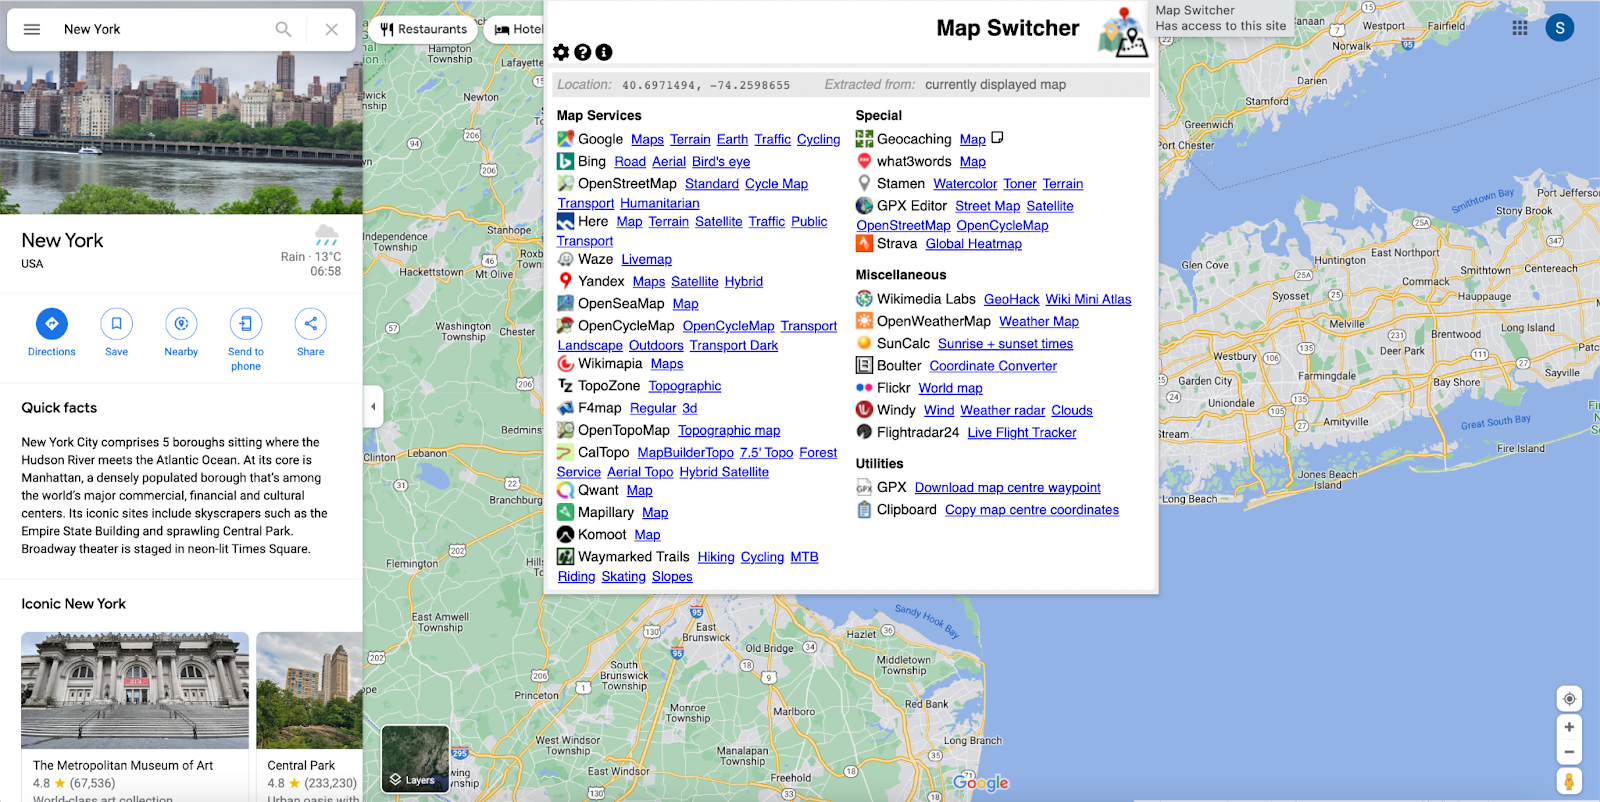Open OpenStreetMap Humanitarian layer
This screenshot has width=1600, height=802.
(x=660, y=203)
